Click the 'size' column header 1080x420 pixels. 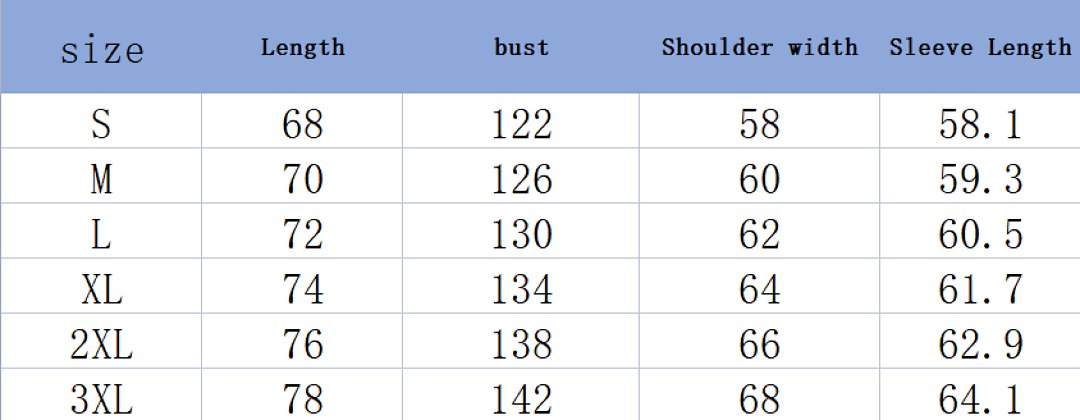point(102,50)
